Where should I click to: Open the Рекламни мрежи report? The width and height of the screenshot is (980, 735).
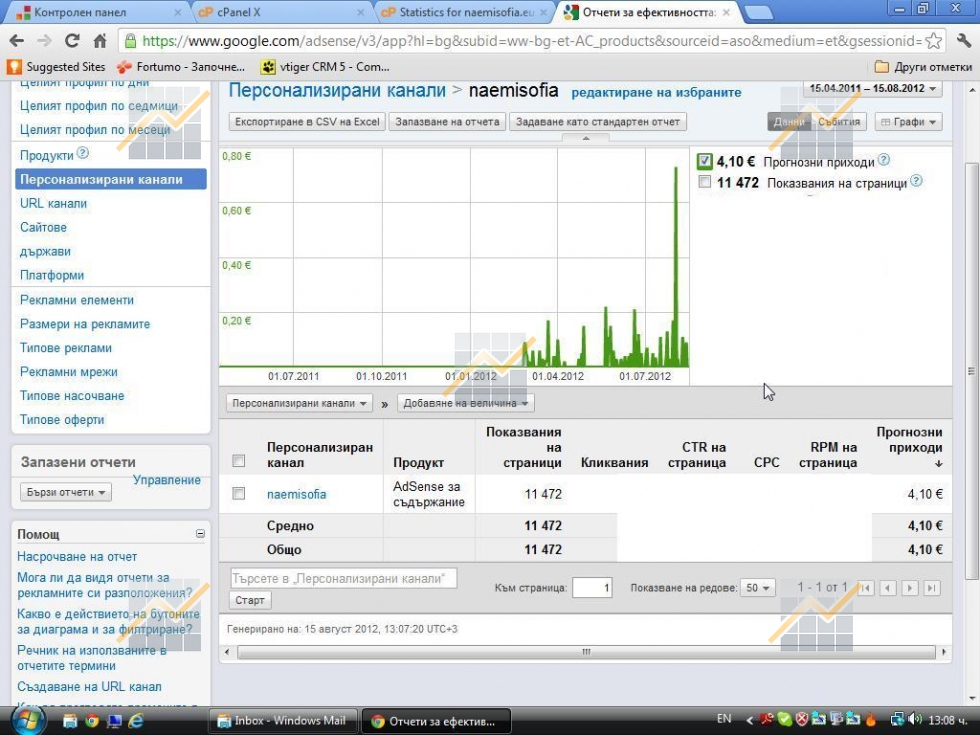pos(69,372)
